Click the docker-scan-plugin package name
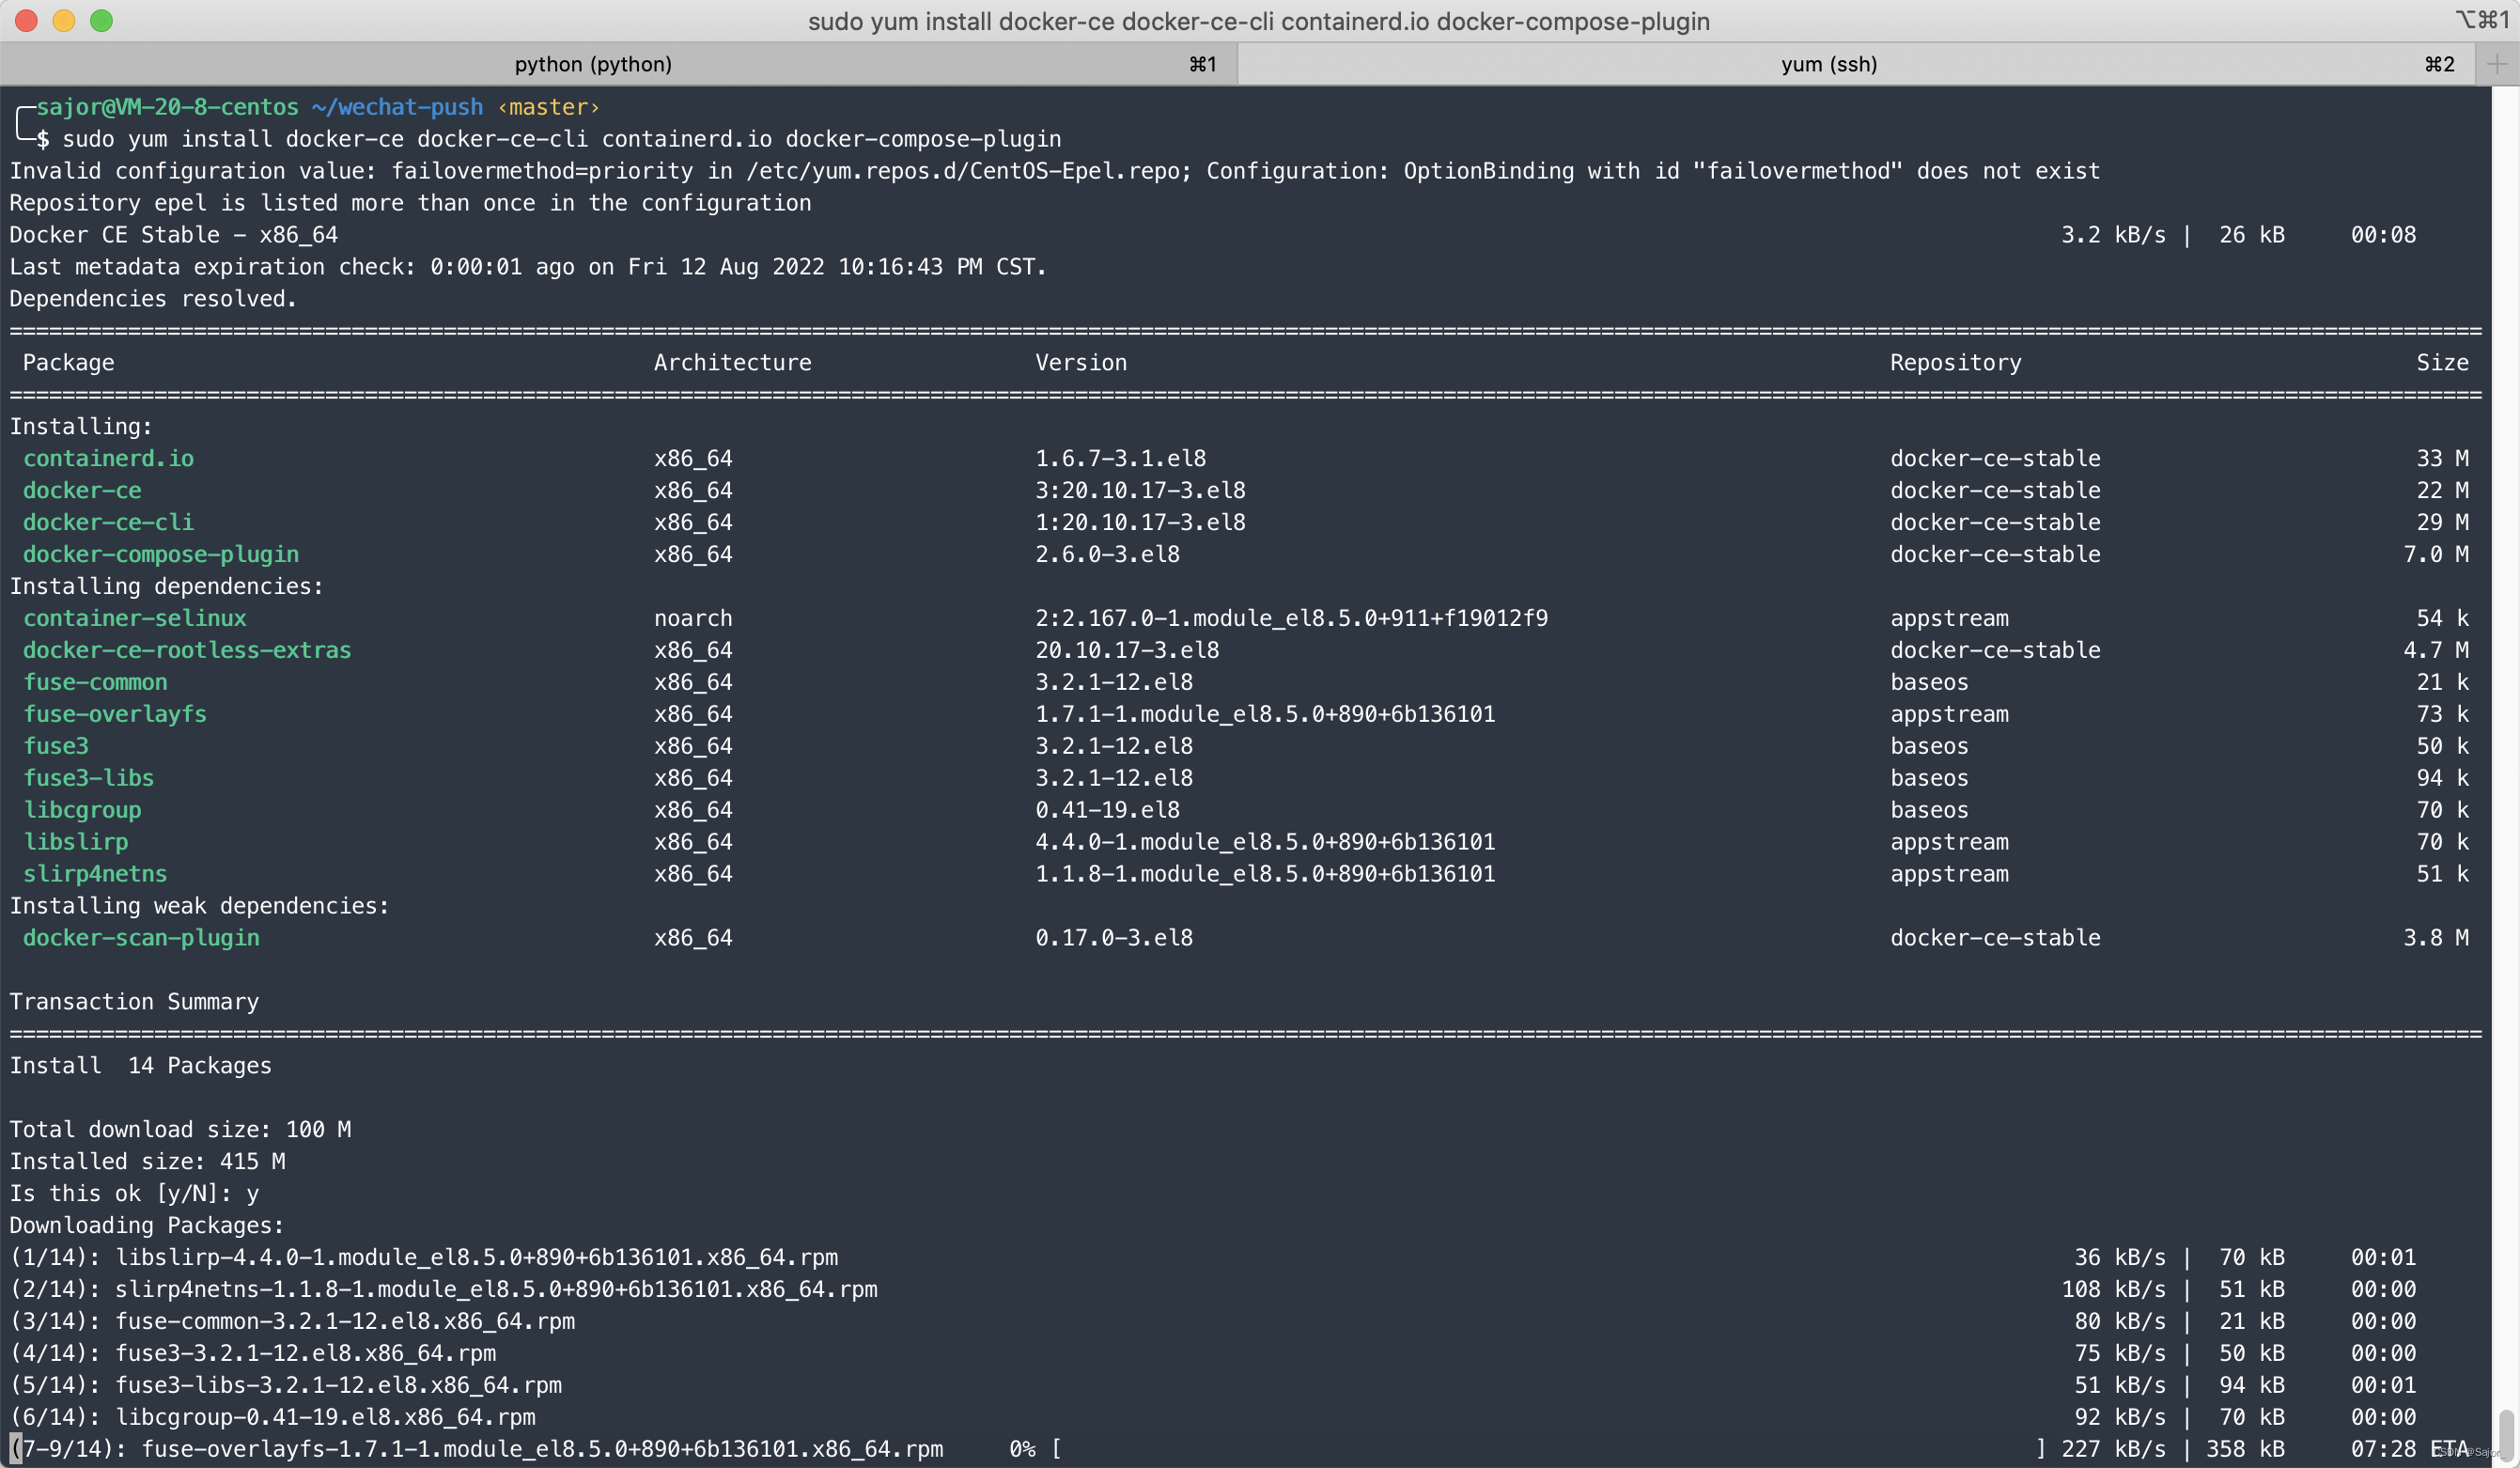This screenshot has width=2520, height=1468. (x=141, y=938)
